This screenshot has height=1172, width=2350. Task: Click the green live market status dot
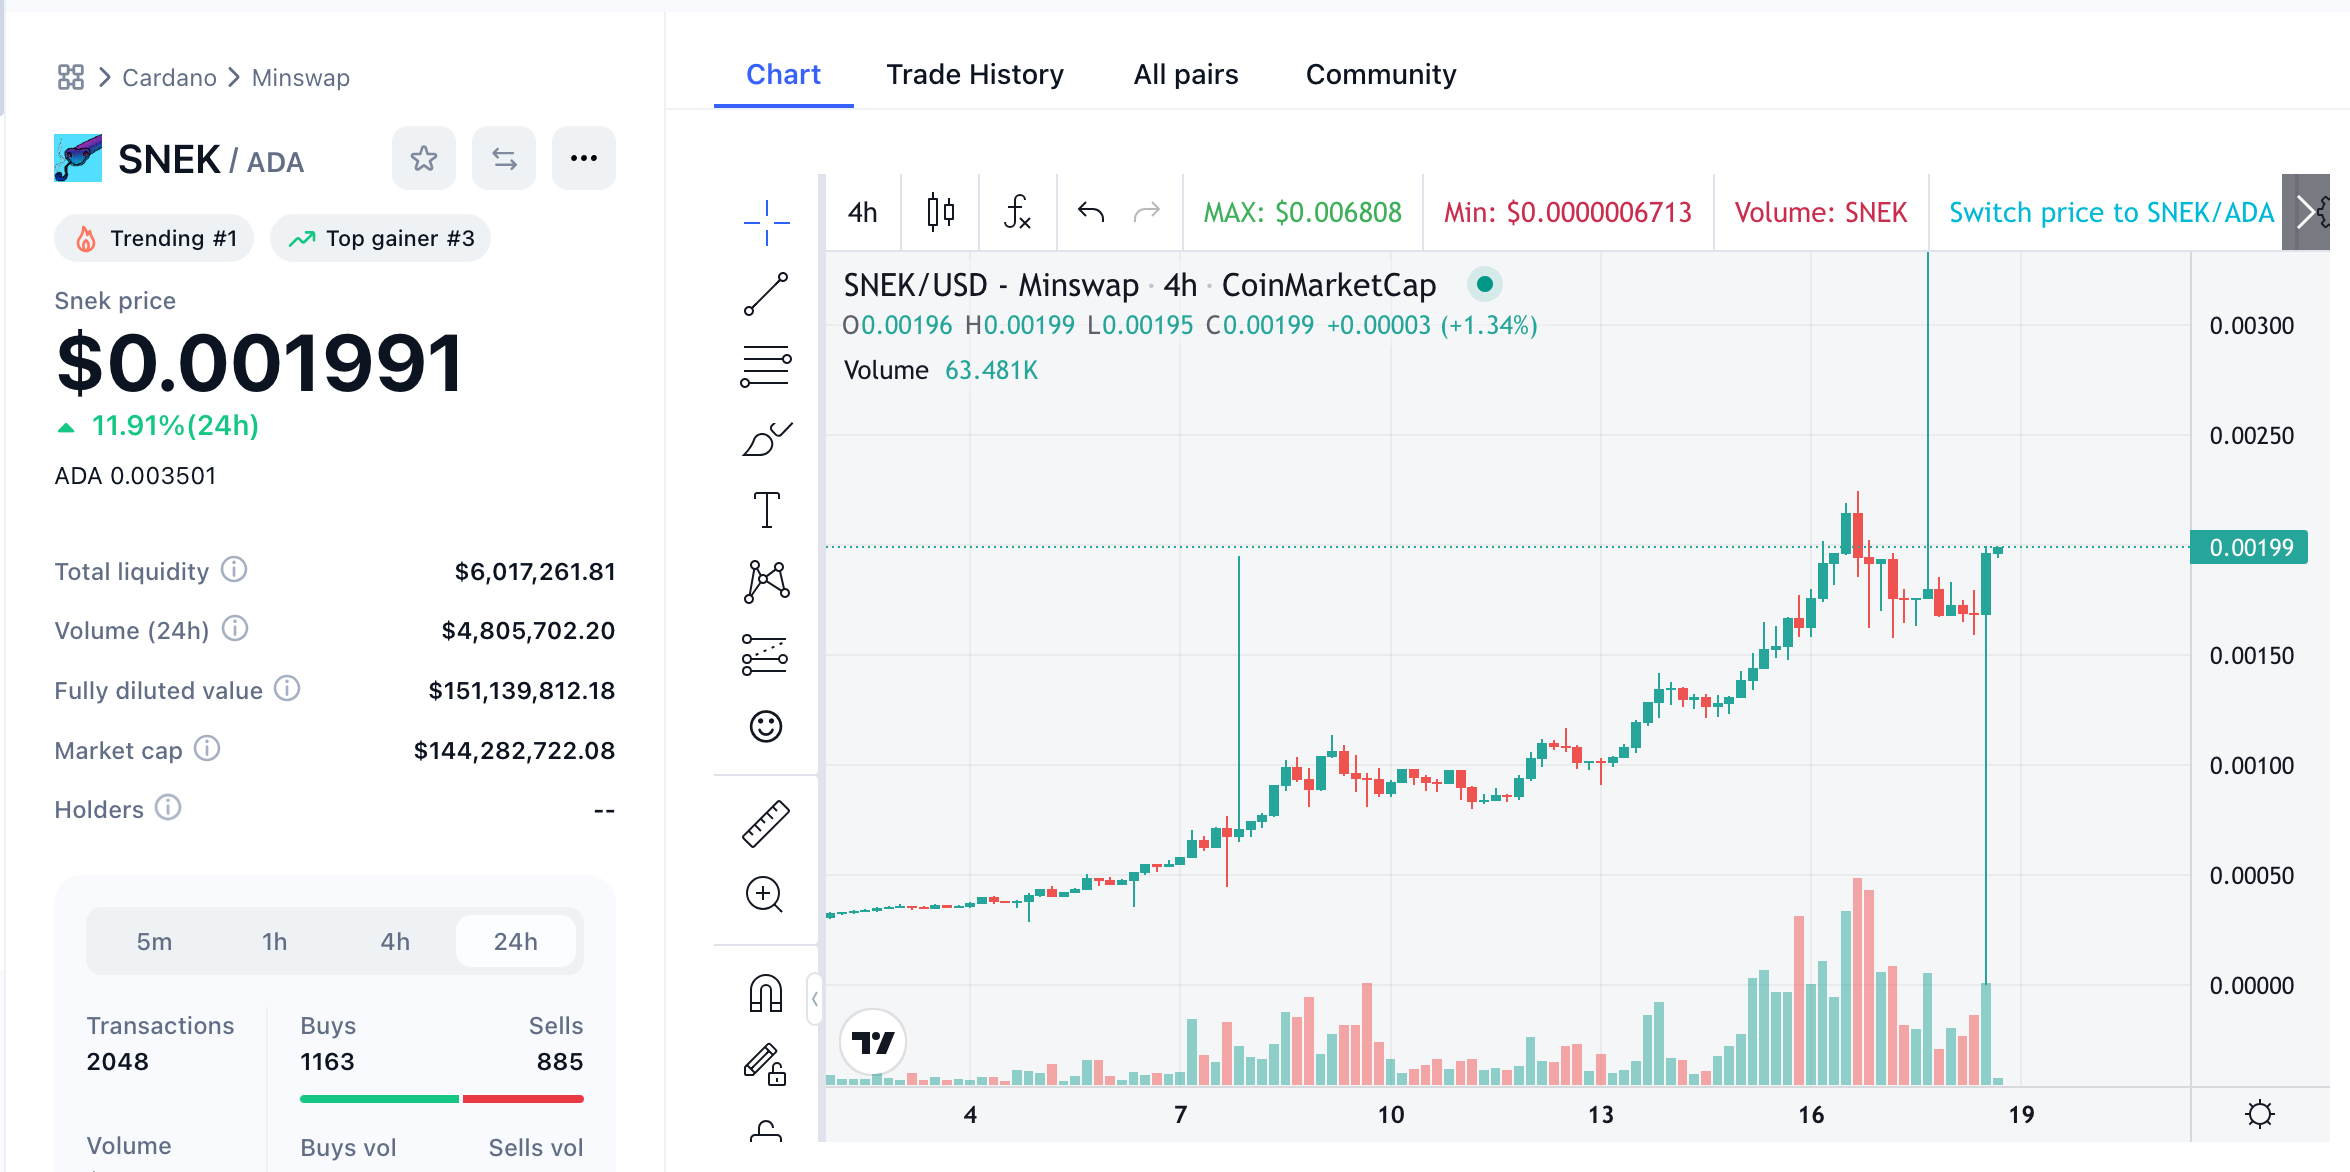coord(1485,284)
